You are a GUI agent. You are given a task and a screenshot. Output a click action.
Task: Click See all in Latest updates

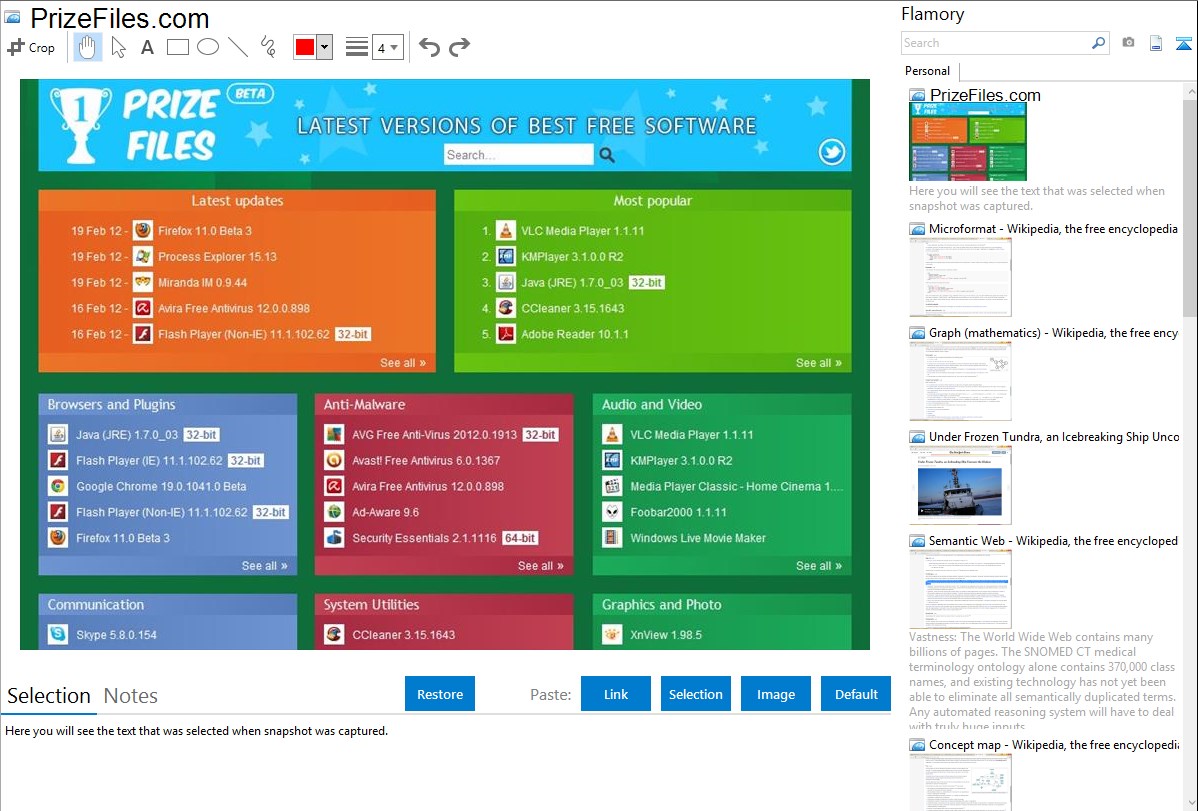[x=403, y=363]
